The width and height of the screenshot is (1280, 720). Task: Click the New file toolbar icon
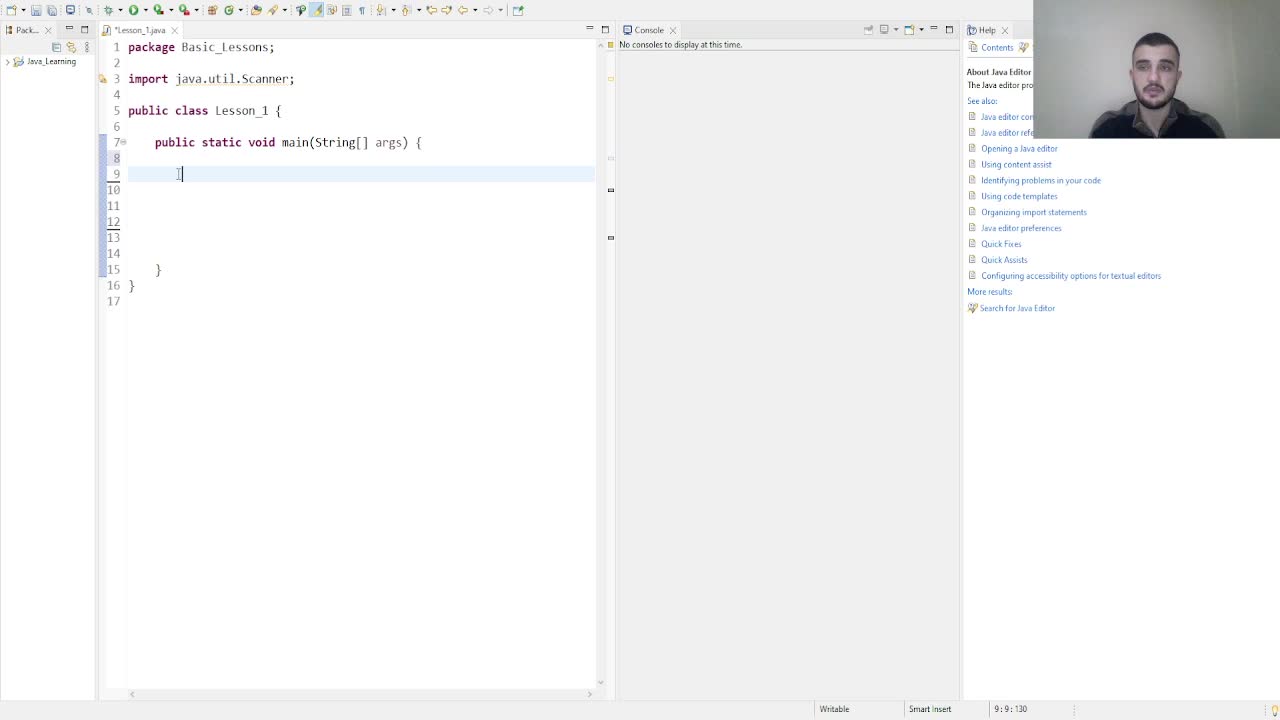point(11,10)
